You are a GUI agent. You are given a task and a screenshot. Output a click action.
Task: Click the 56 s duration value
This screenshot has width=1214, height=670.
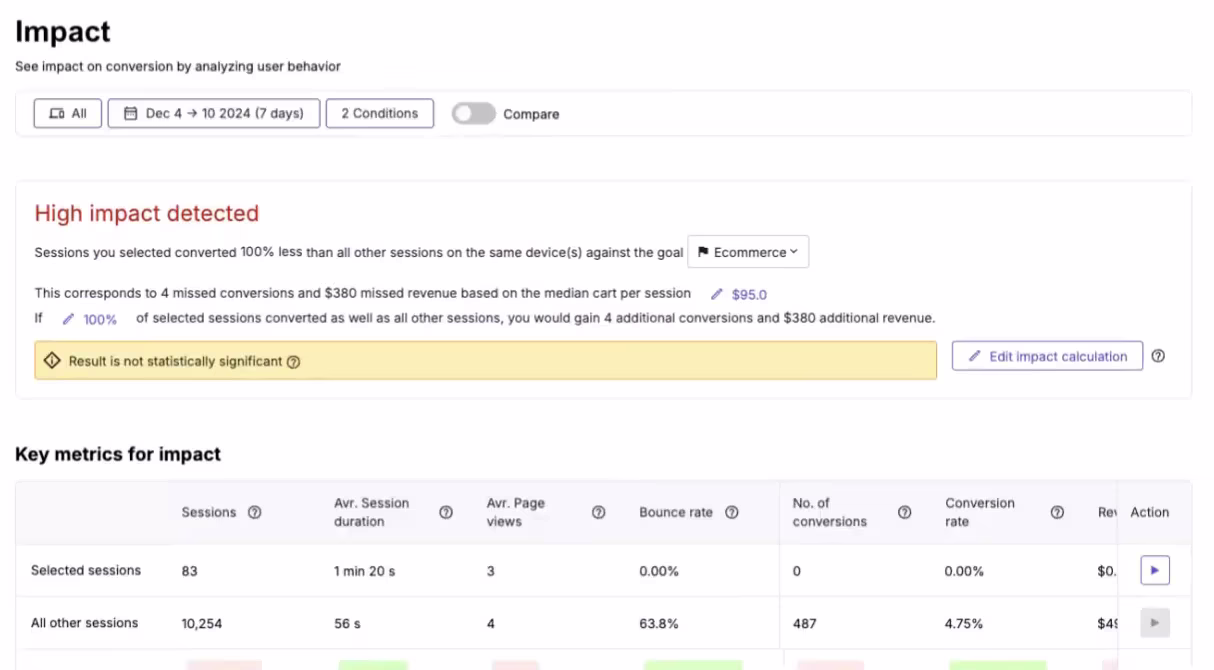348,623
